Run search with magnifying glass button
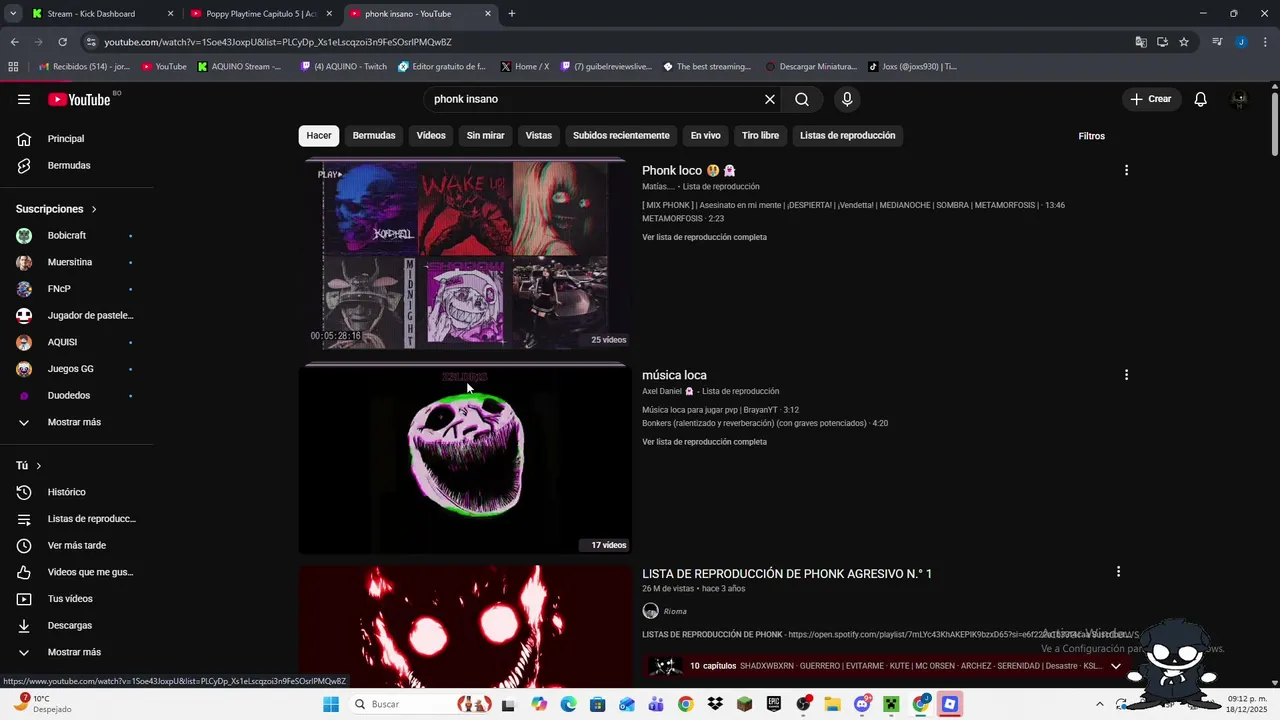1280x720 pixels. coord(802,99)
